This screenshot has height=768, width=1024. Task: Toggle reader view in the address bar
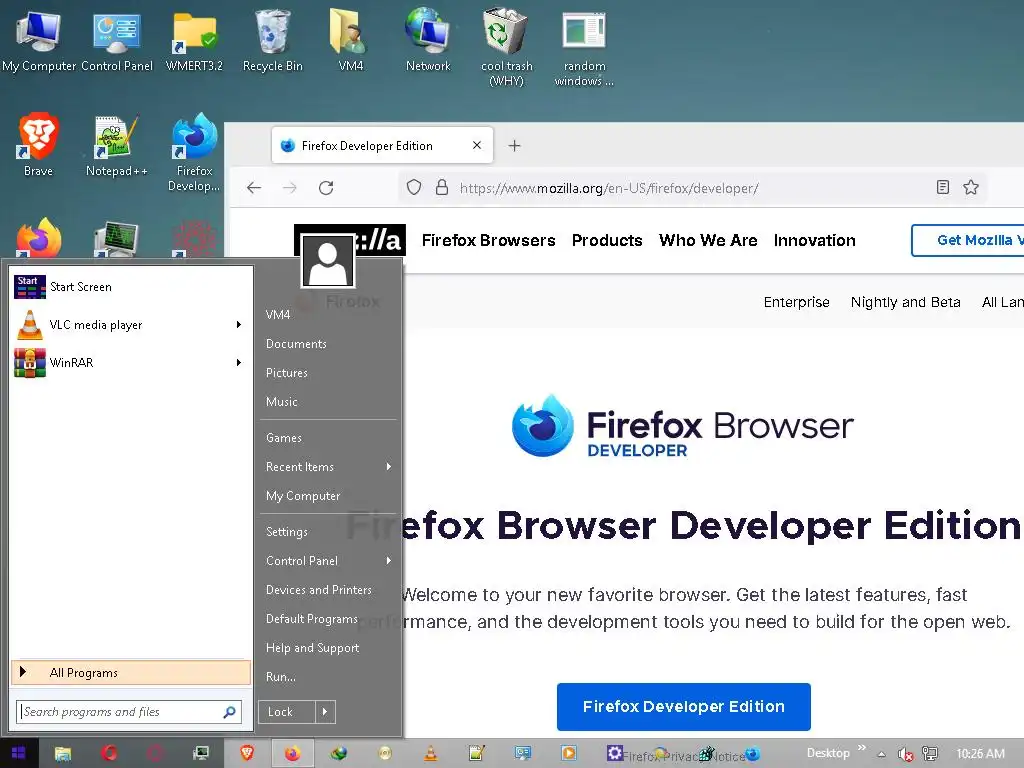[x=942, y=187]
